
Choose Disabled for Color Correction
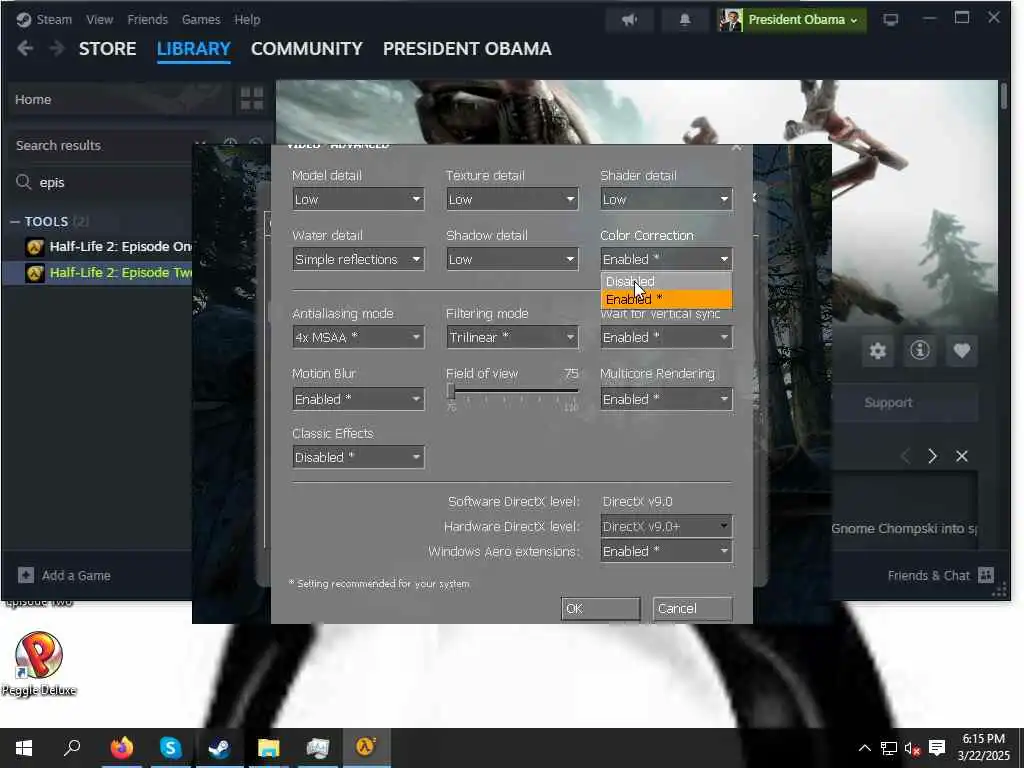click(x=666, y=281)
